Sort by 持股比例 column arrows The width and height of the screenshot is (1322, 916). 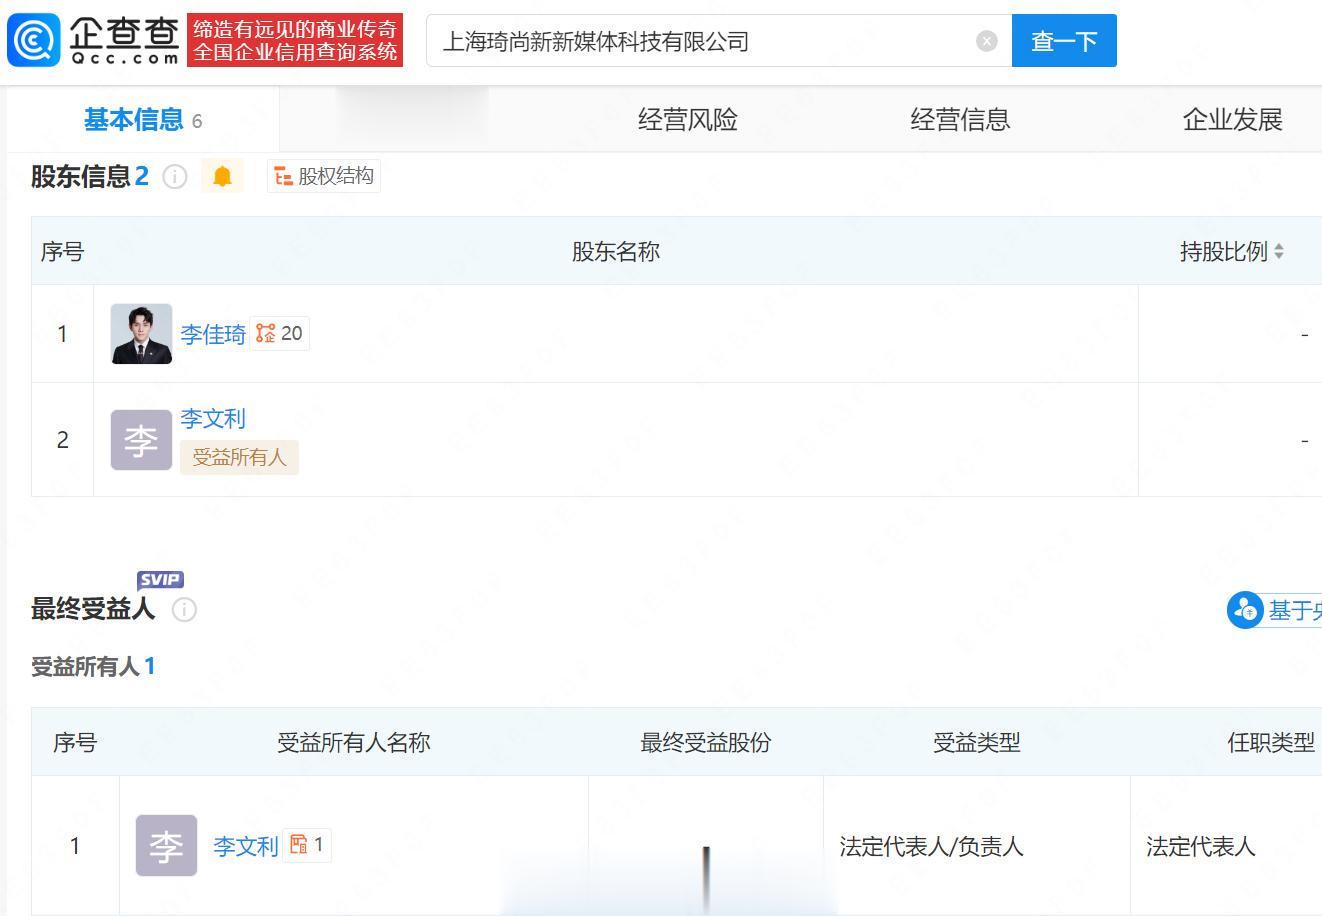(1279, 252)
